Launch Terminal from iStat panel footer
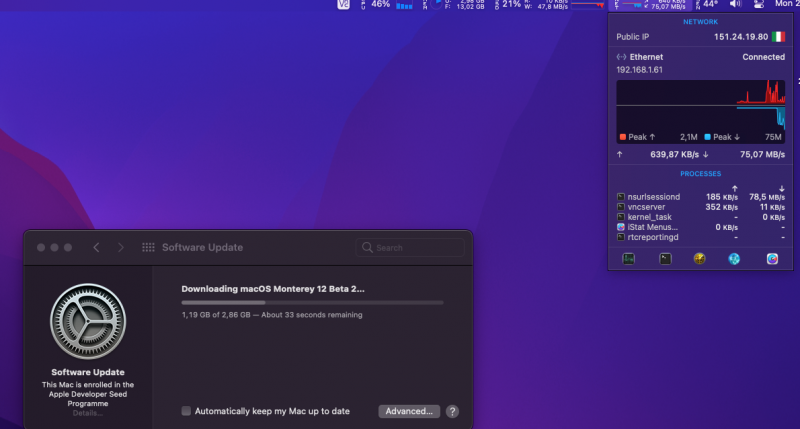Image resolution: width=800 pixels, height=429 pixels. [665, 259]
